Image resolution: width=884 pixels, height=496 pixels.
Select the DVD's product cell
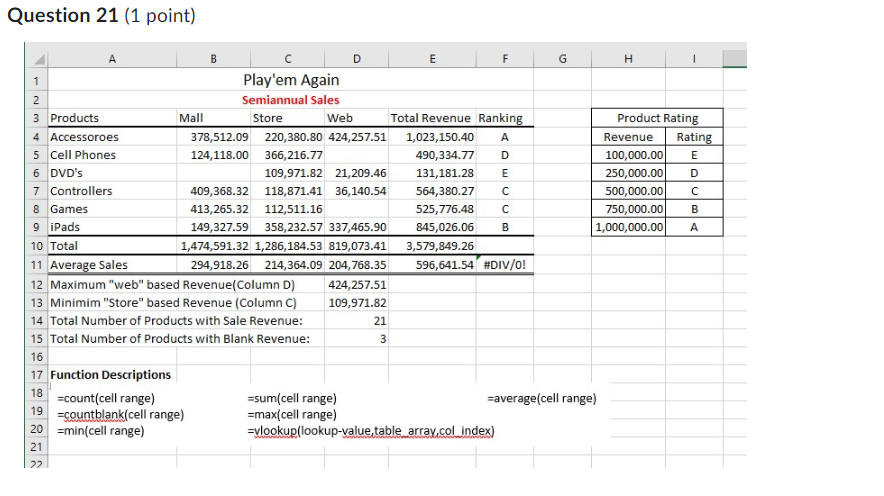tap(67, 173)
